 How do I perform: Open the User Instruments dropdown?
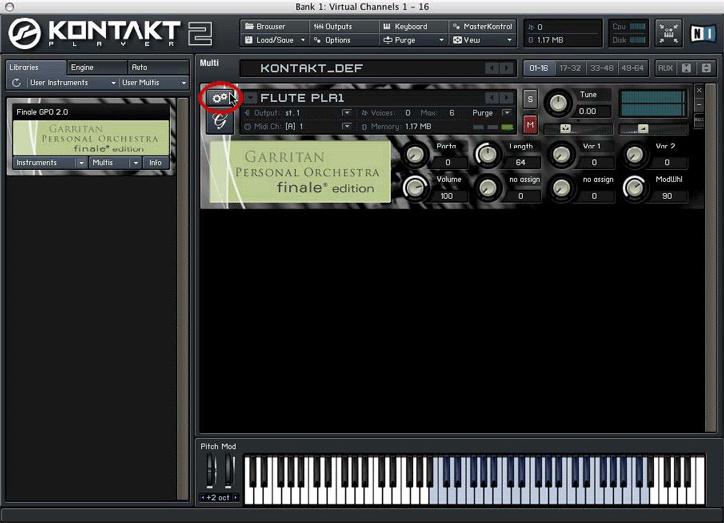pos(71,83)
